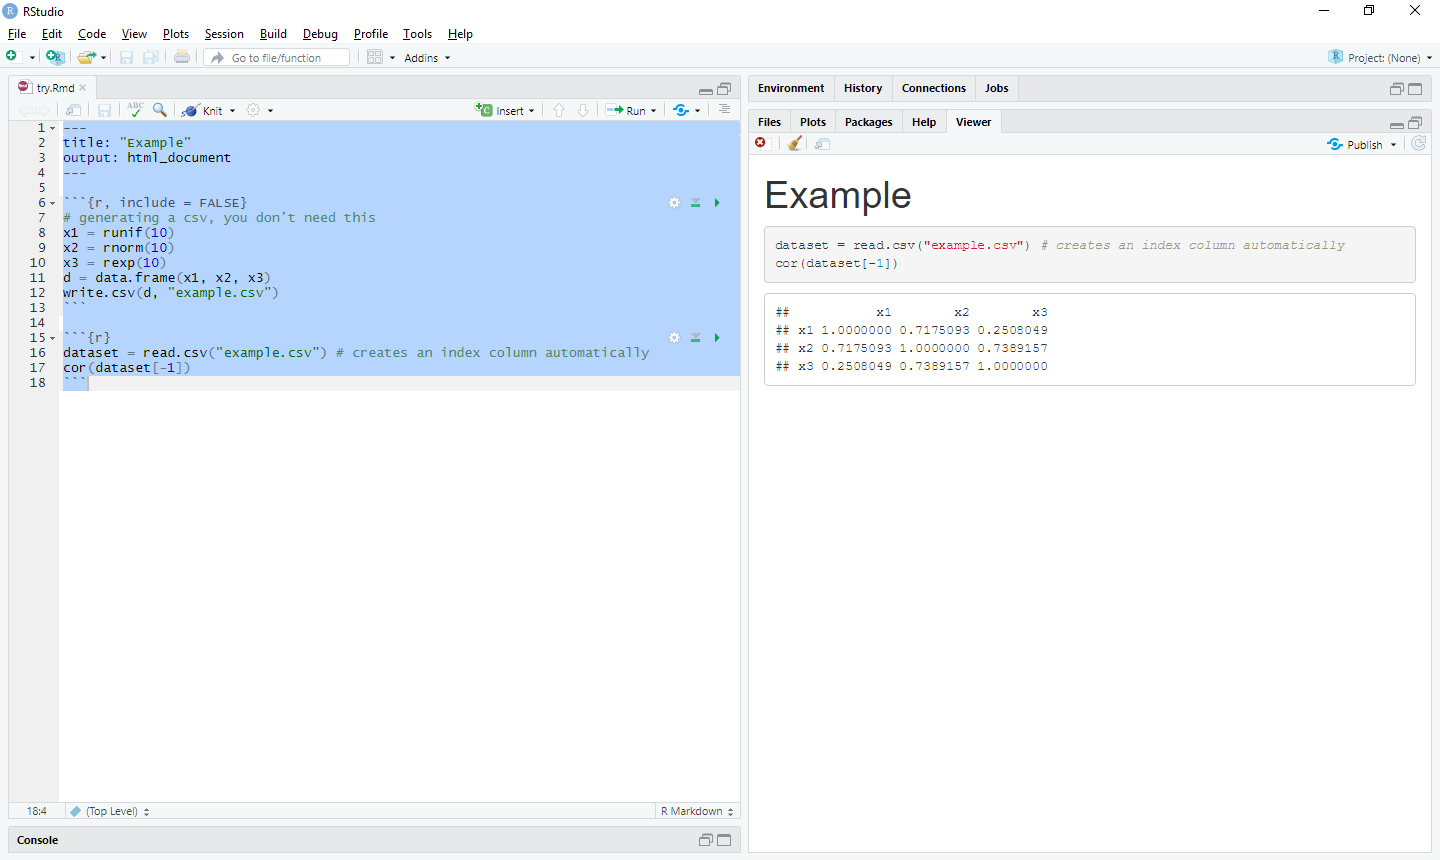Click the editor publish icon
The width and height of the screenshot is (1440, 860).
click(681, 110)
